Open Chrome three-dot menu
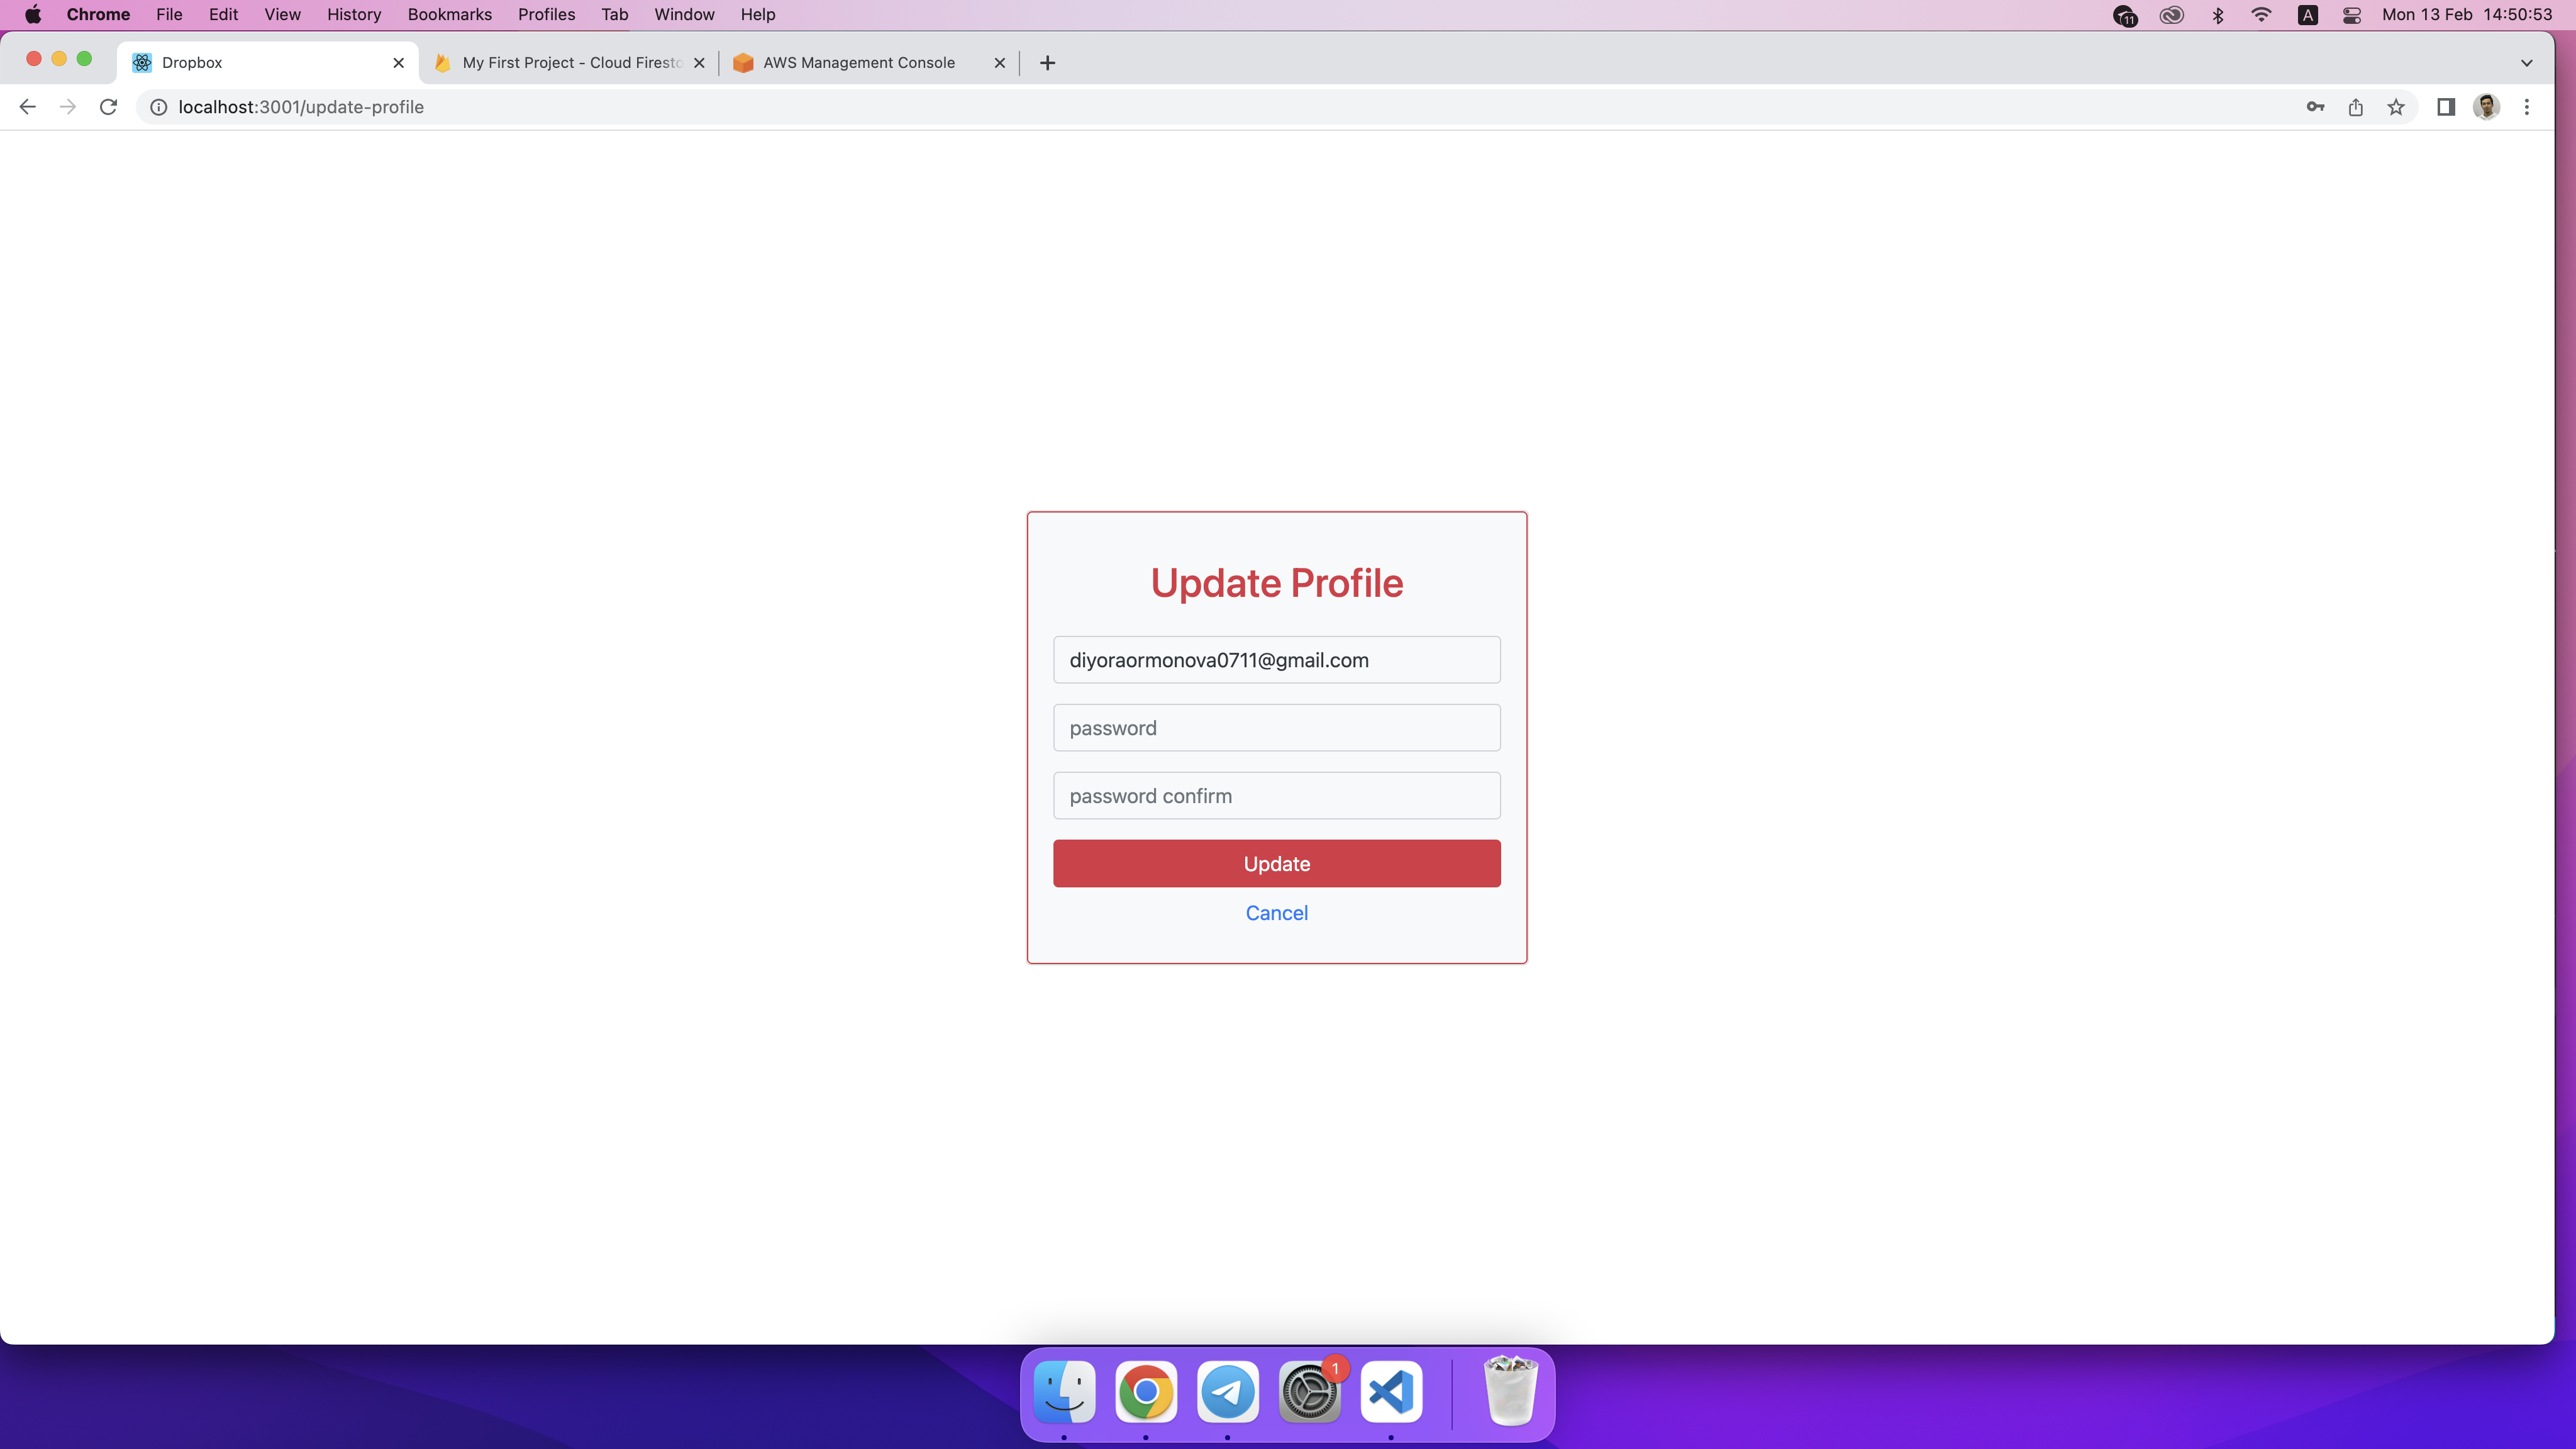Viewport: 2576px width, 1449px height. click(x=2527, y=107)
